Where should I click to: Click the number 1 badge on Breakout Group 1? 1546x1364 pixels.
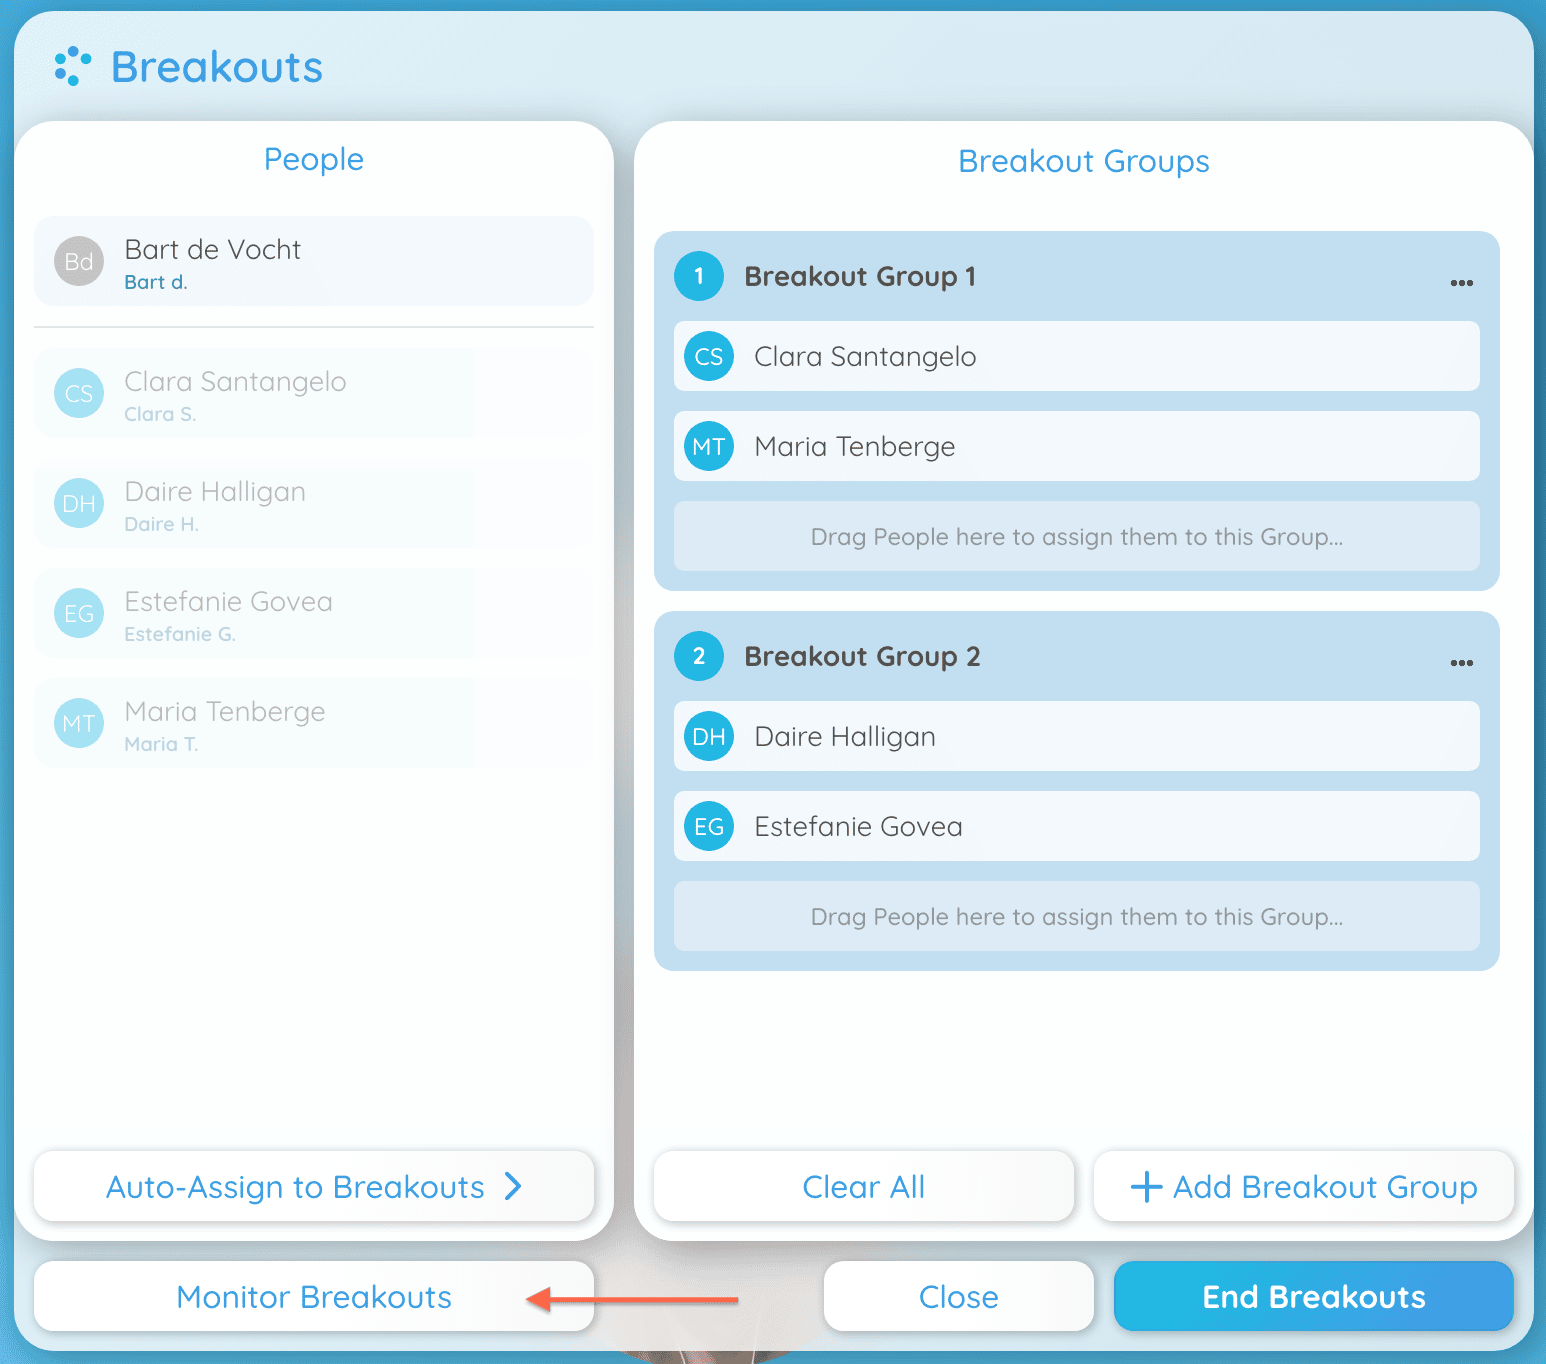699,276
